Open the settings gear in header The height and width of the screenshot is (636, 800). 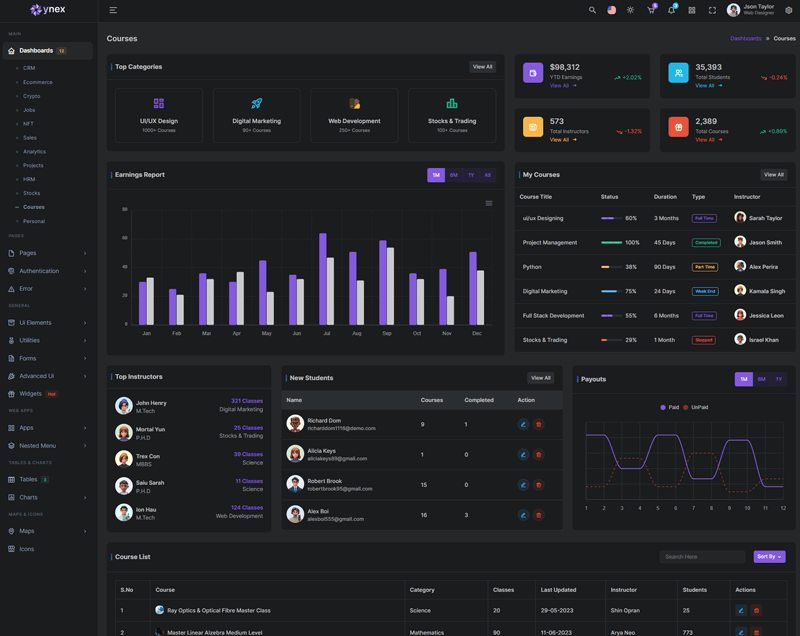(x=788, y=10)
